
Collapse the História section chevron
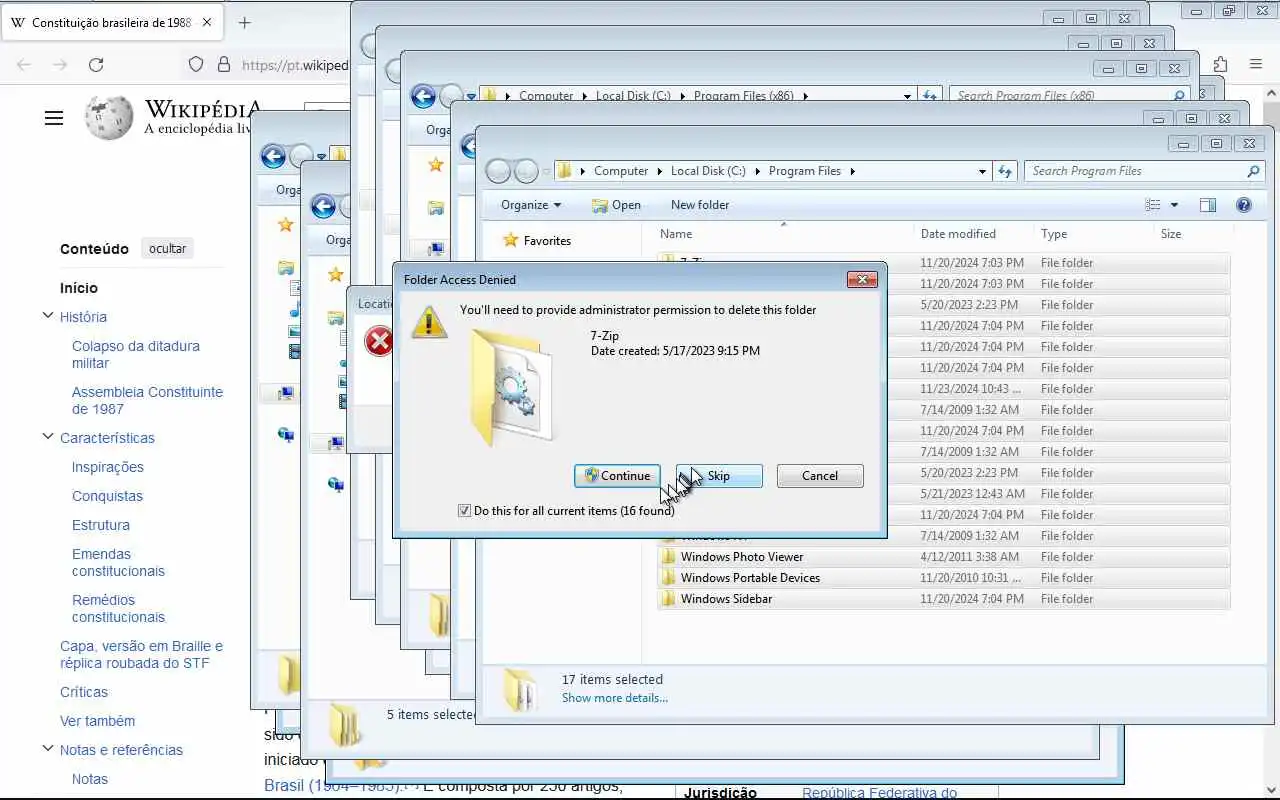pyautogui.click(x=47, y=316)
